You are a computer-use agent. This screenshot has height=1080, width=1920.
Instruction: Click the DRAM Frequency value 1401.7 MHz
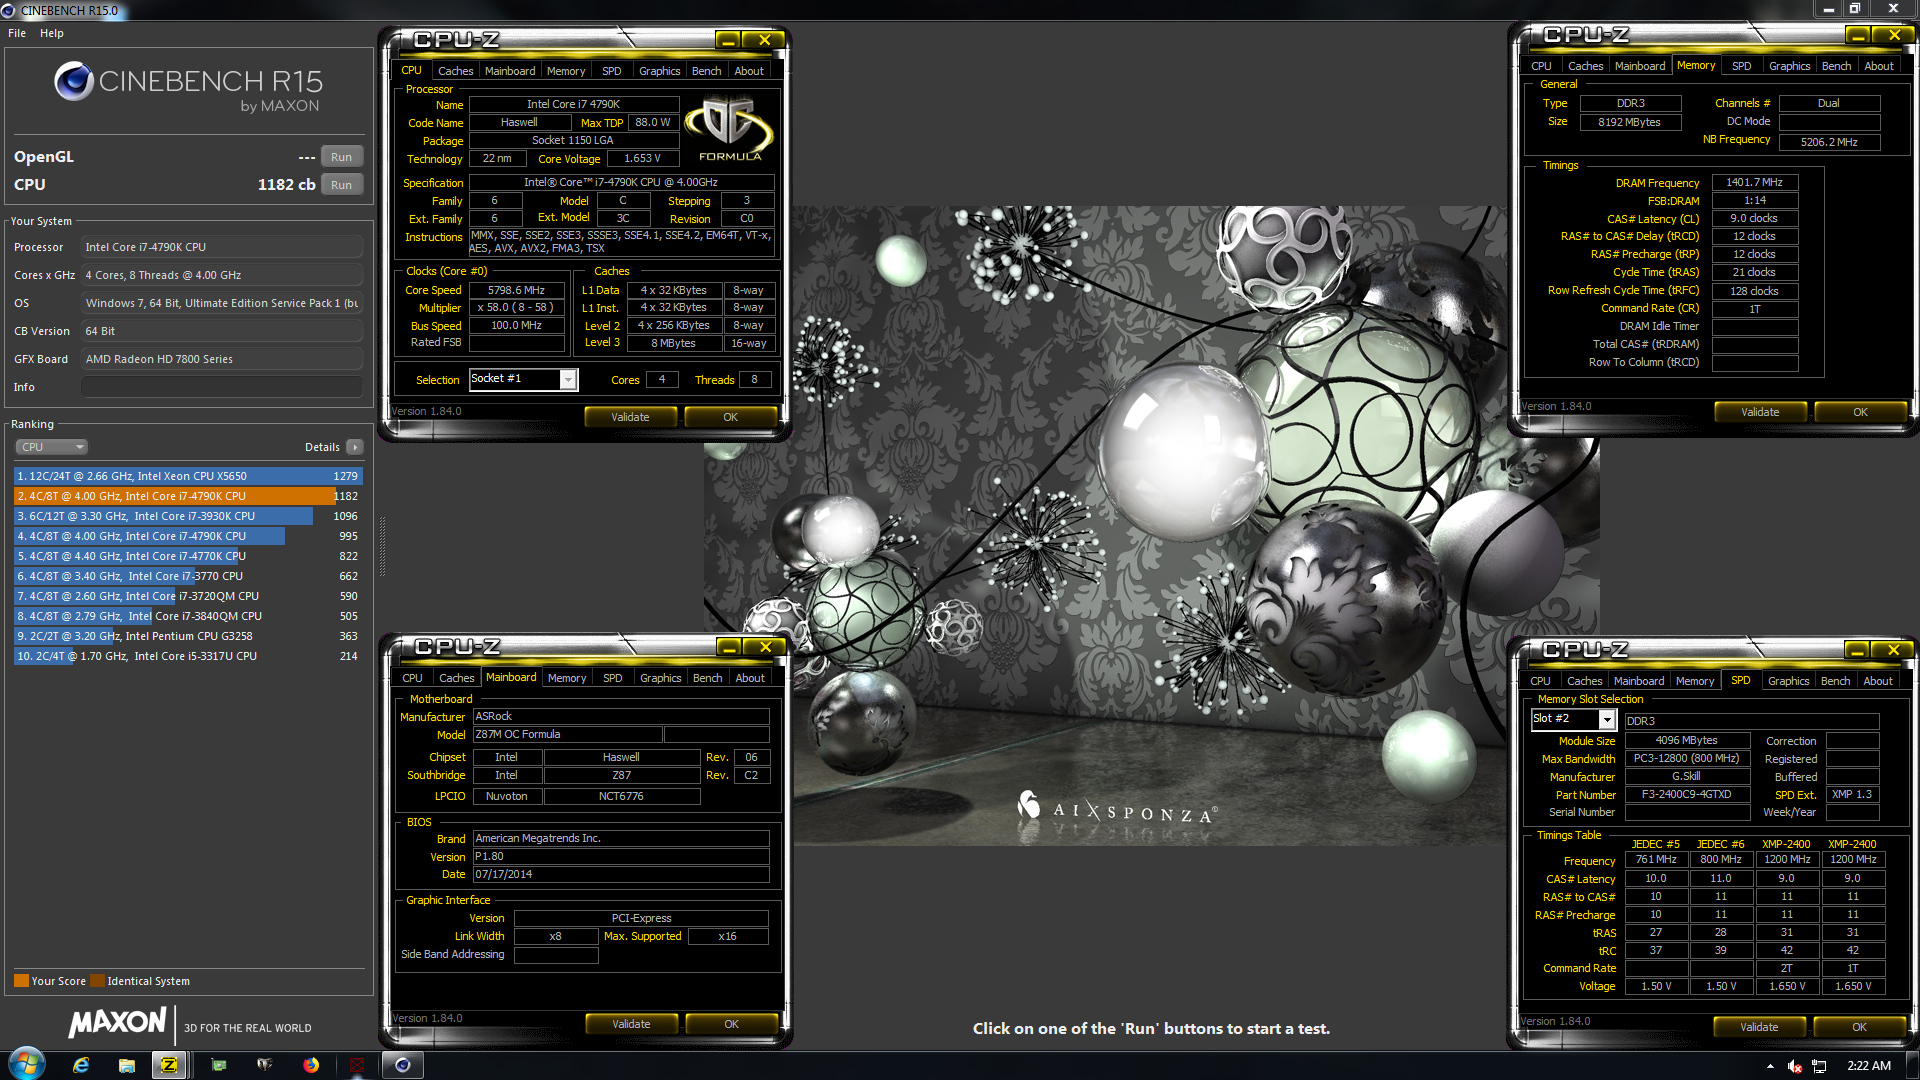(x=1754, y=183)
